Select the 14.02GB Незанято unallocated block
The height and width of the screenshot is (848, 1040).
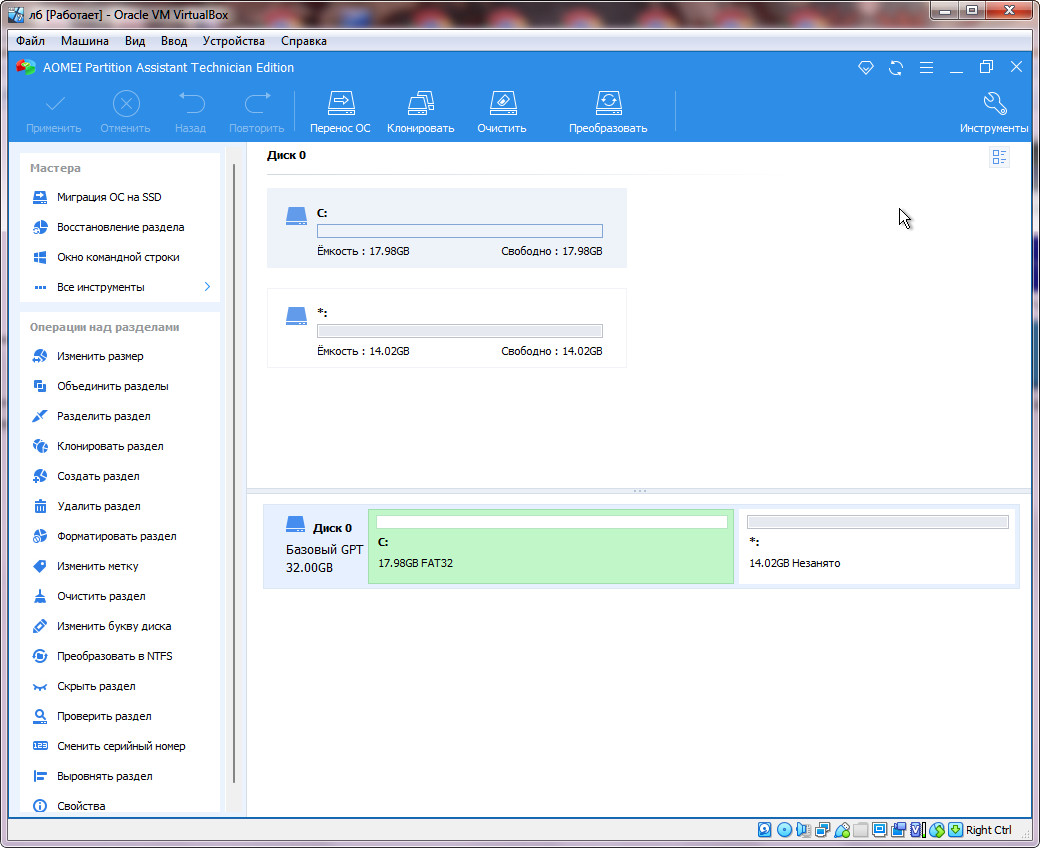point(876,547)
